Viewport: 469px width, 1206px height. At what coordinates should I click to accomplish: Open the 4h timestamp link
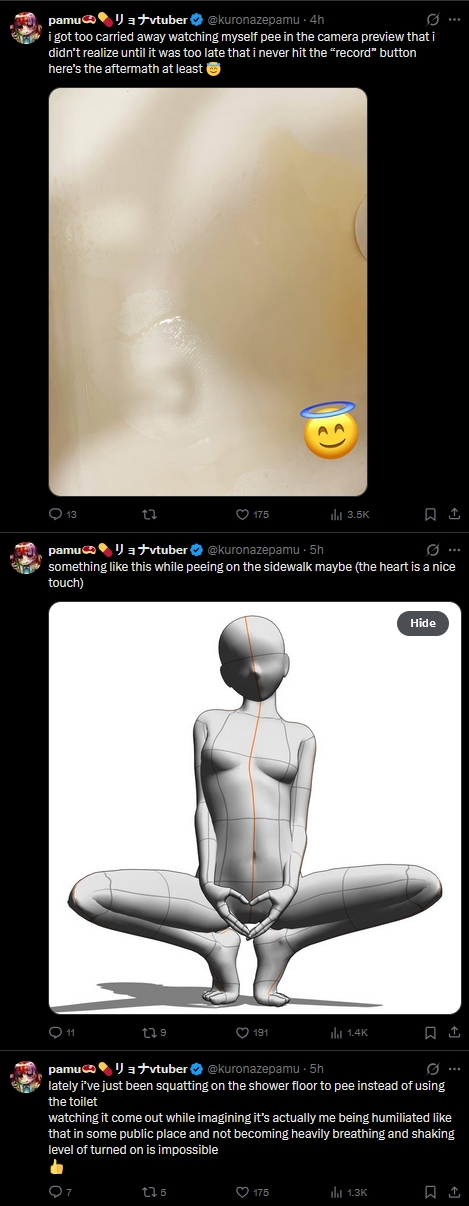[x=316, y=19]
